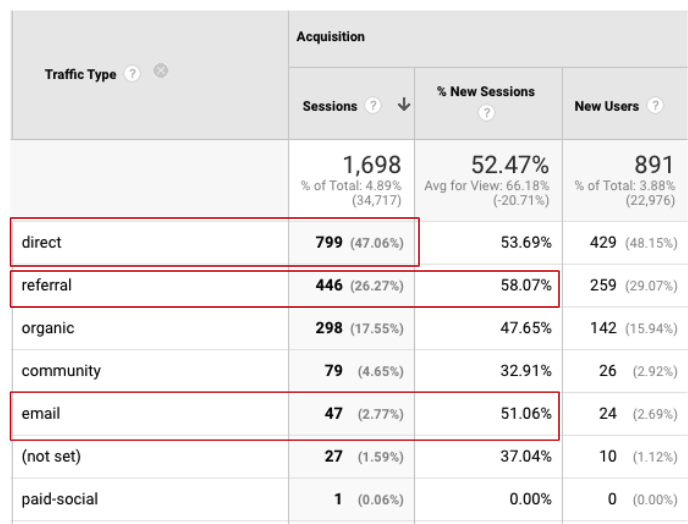This screenshot has width=688, height=524.
Task: Click help icon next to Traffic Type
Action: (x=133, y=75)
